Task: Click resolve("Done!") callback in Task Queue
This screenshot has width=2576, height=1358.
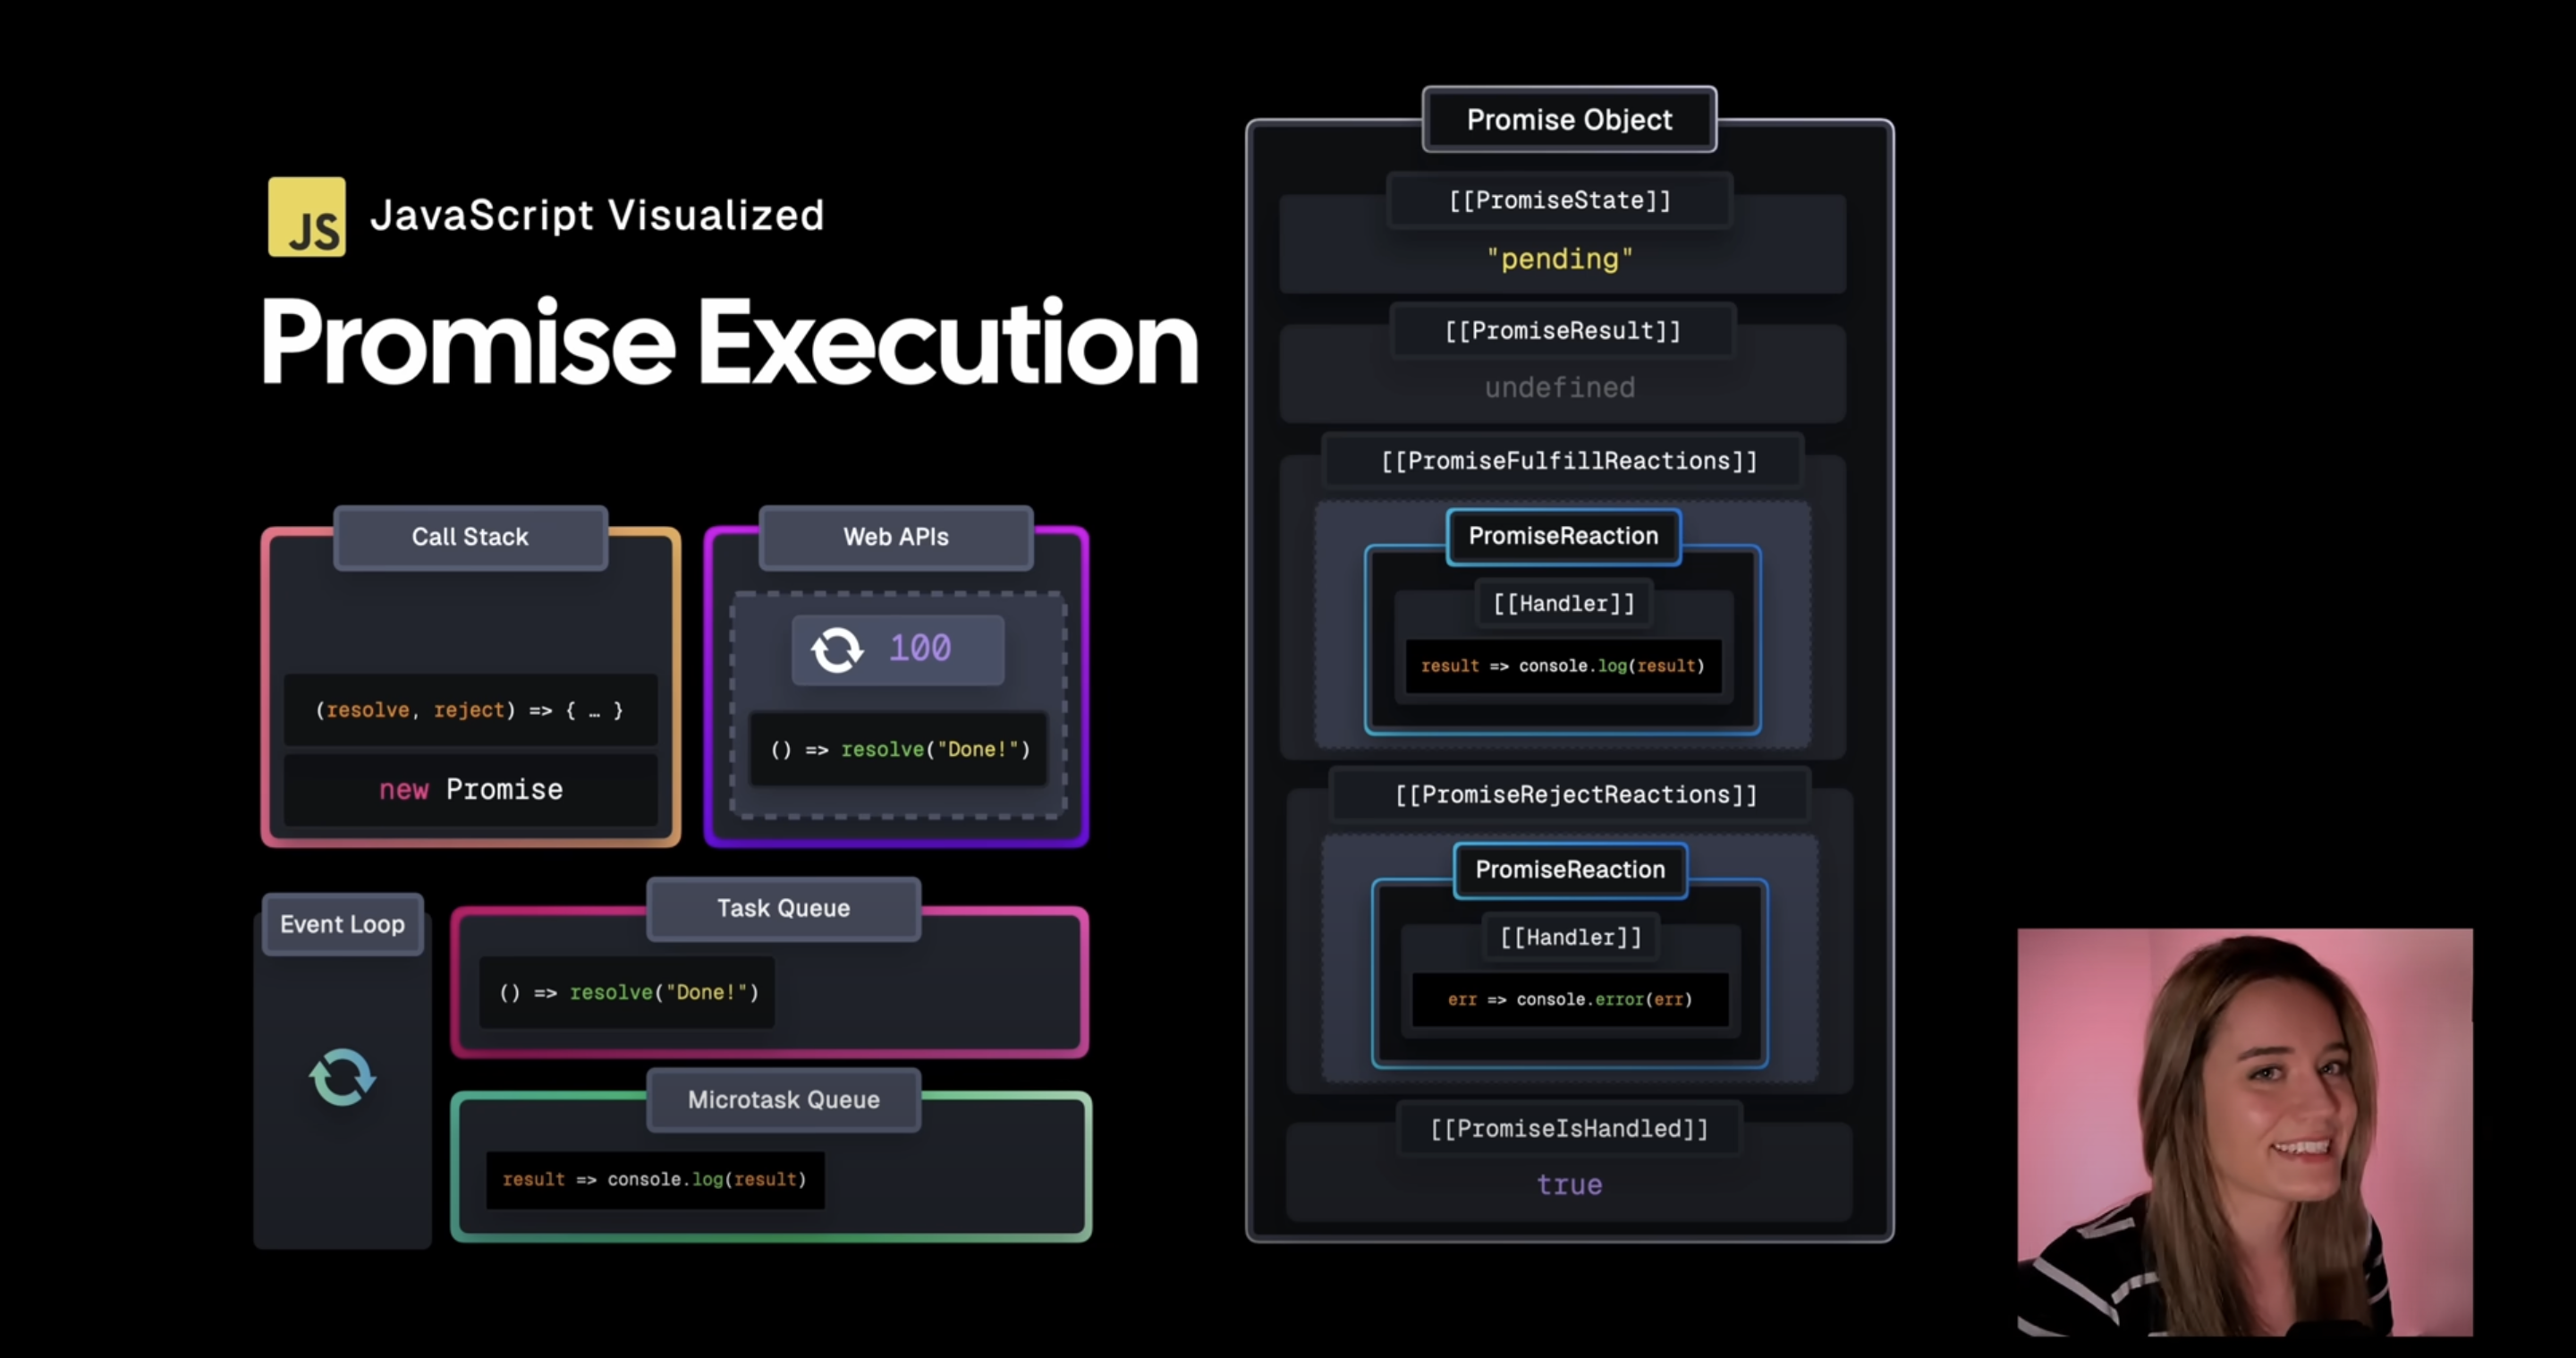Action: tap(628, 992)
